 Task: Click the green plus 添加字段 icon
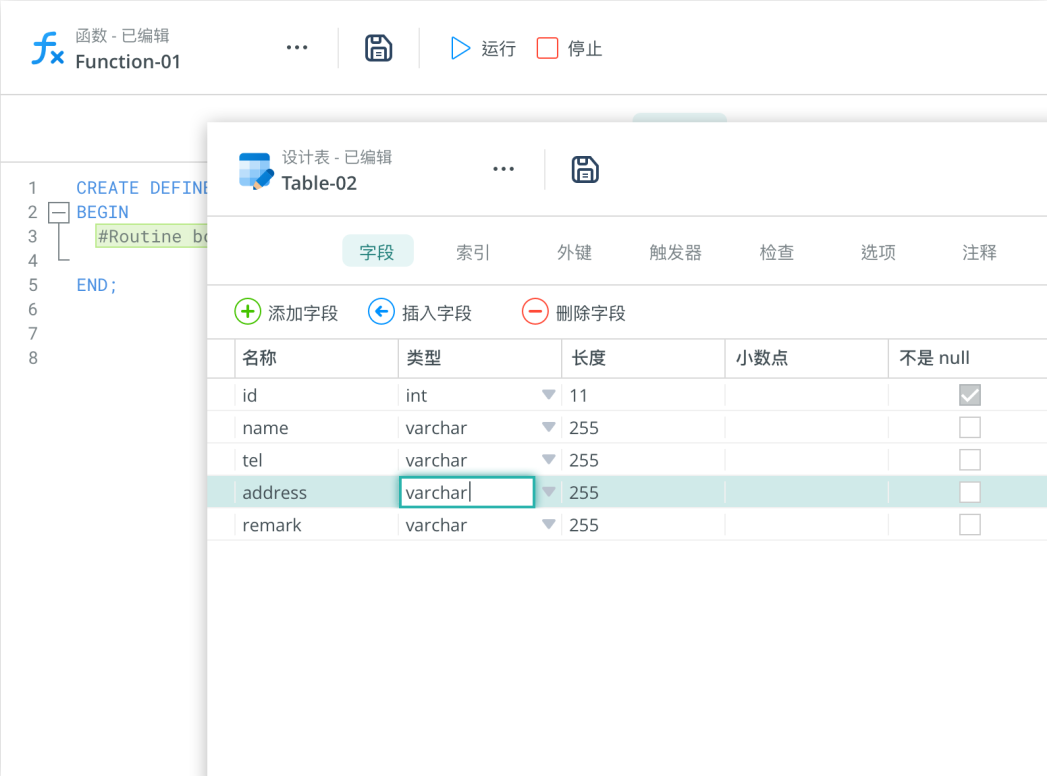(247, 311)
